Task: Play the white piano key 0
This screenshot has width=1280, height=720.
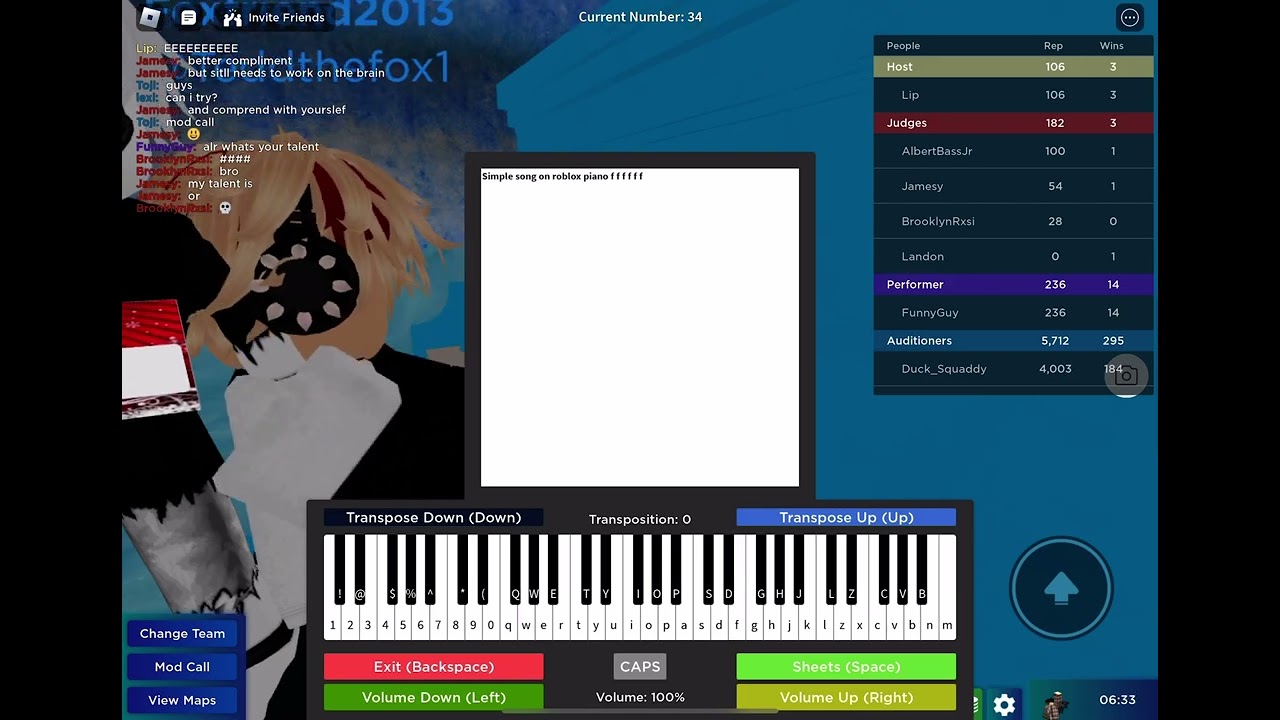Action: click(x=490, y=625)
